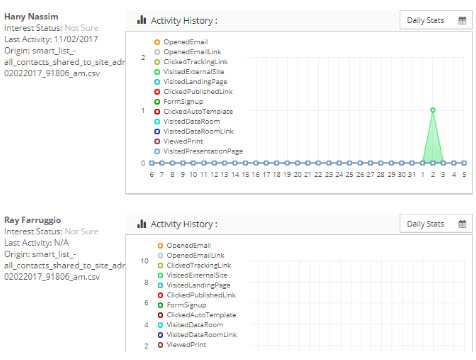Toggle ClickedAutoTemplate series in Ray's legend
Screen dimensions: 476x360
pyautogui.click(x=197, y=315)
